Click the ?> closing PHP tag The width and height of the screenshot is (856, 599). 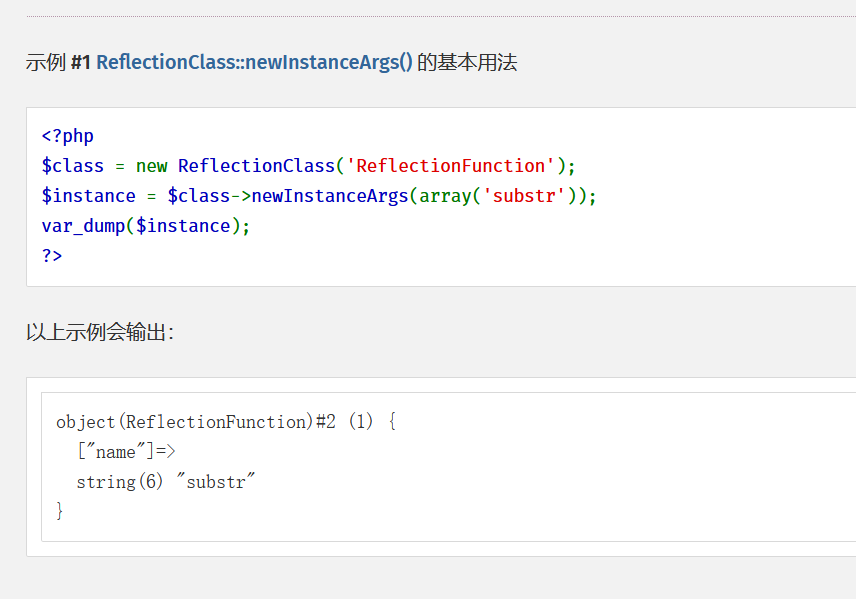(x=52, y=256)
